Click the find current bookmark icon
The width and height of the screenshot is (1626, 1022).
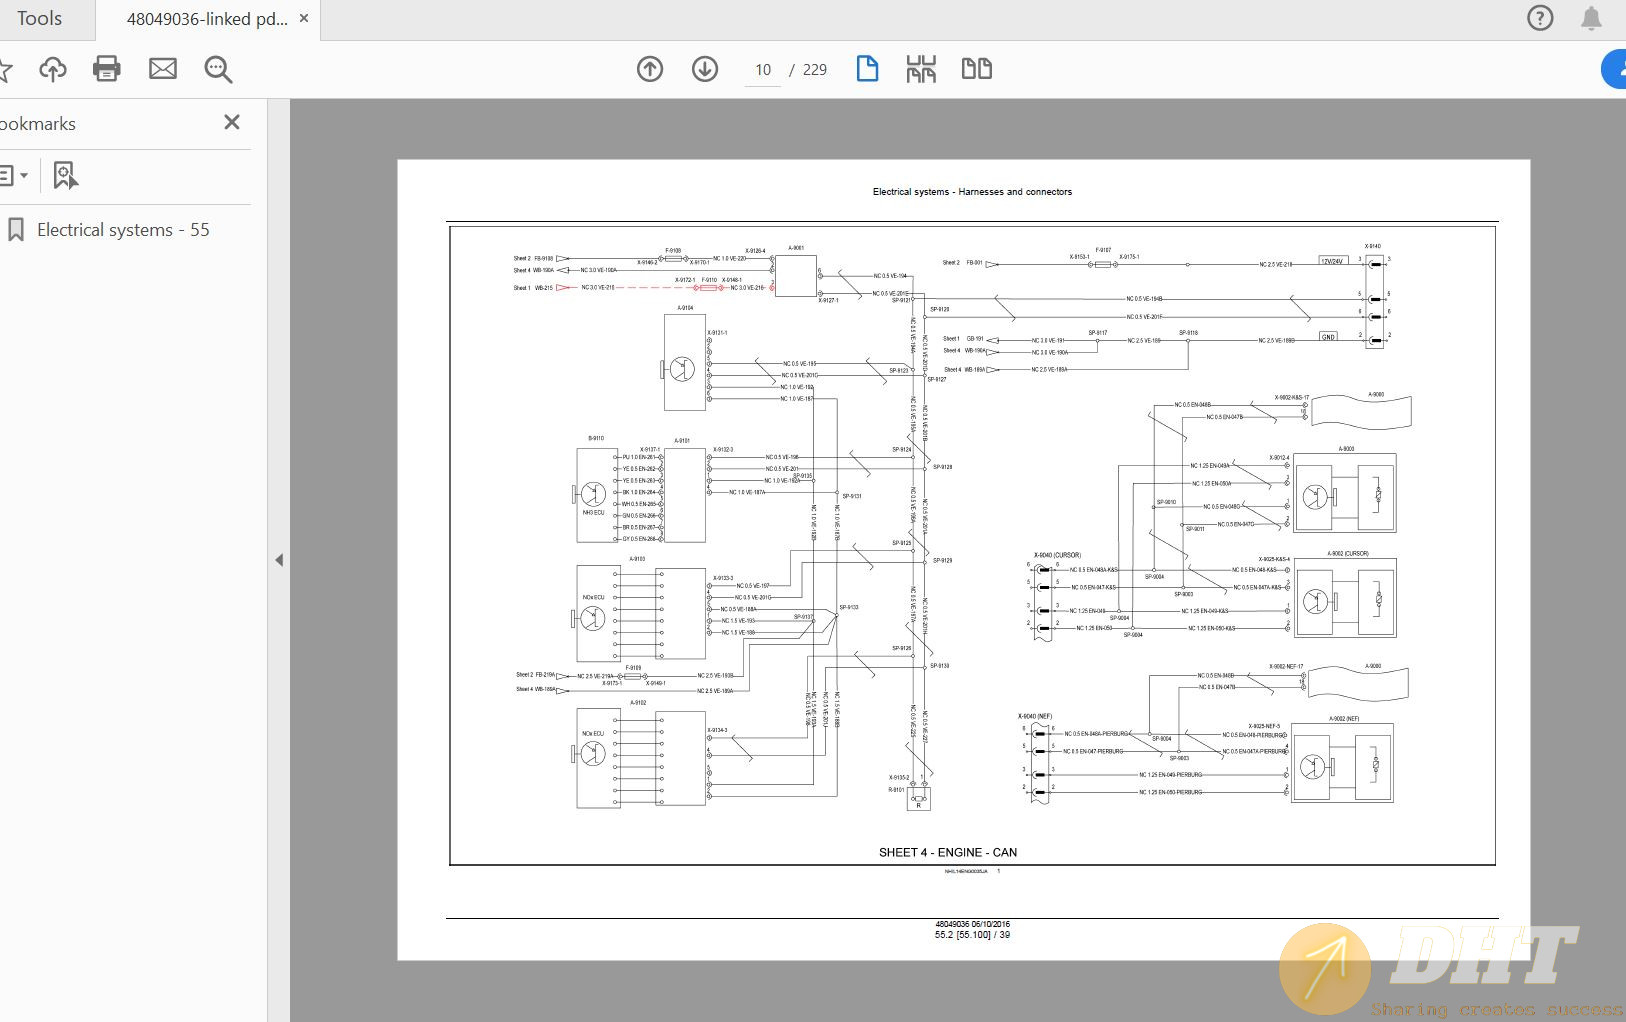click(x=65, y=176)
